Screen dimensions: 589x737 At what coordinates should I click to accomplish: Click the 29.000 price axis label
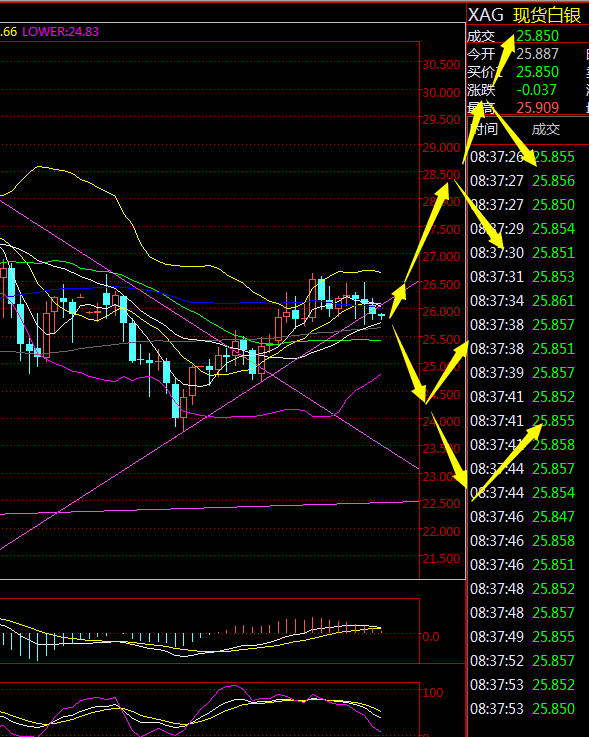pyautogui.click(x=441, y=148)
